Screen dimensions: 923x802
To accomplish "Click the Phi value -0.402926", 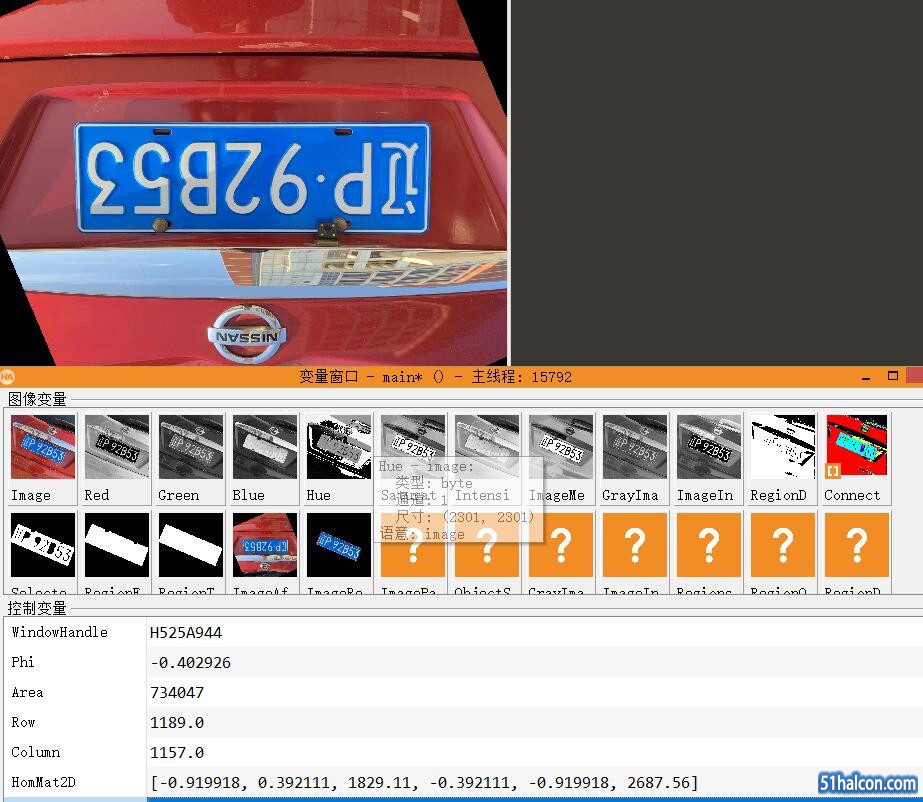I will pos(191,663).
